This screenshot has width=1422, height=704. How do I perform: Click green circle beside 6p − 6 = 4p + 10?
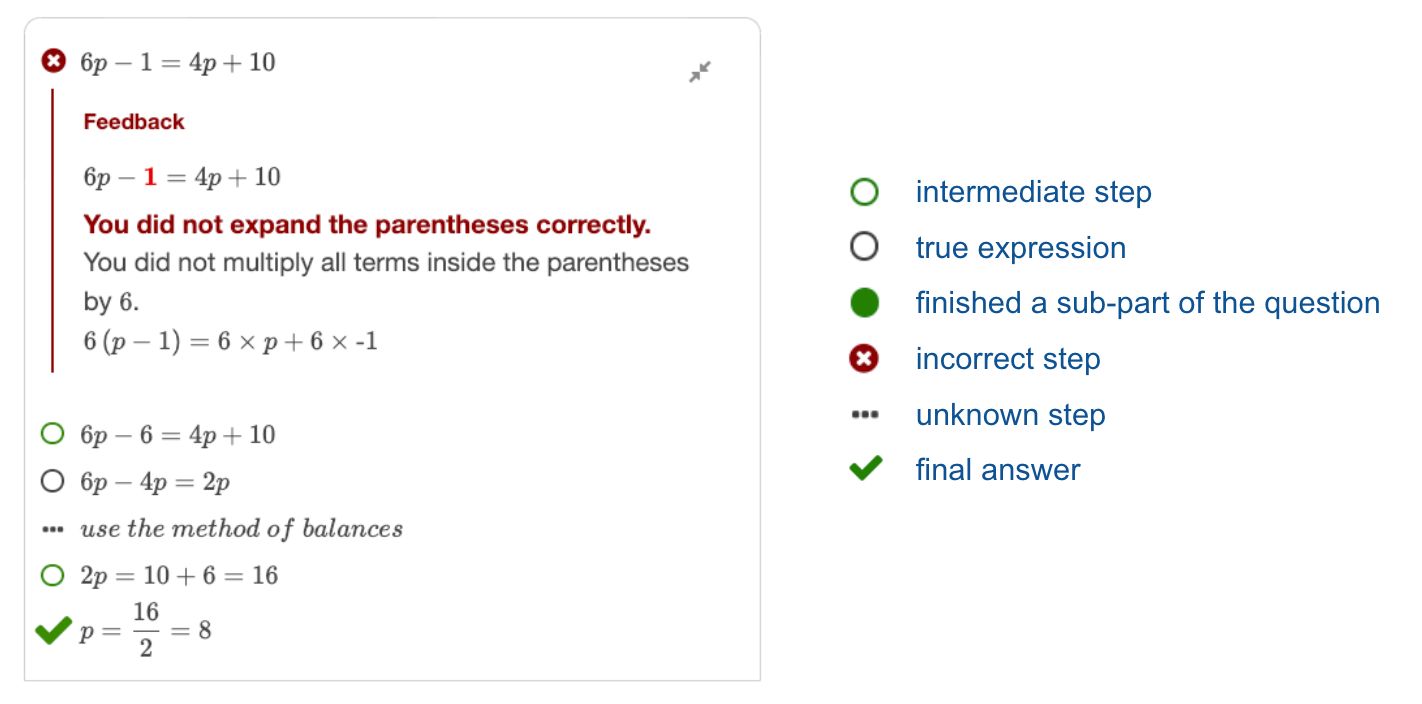point(52,434)
